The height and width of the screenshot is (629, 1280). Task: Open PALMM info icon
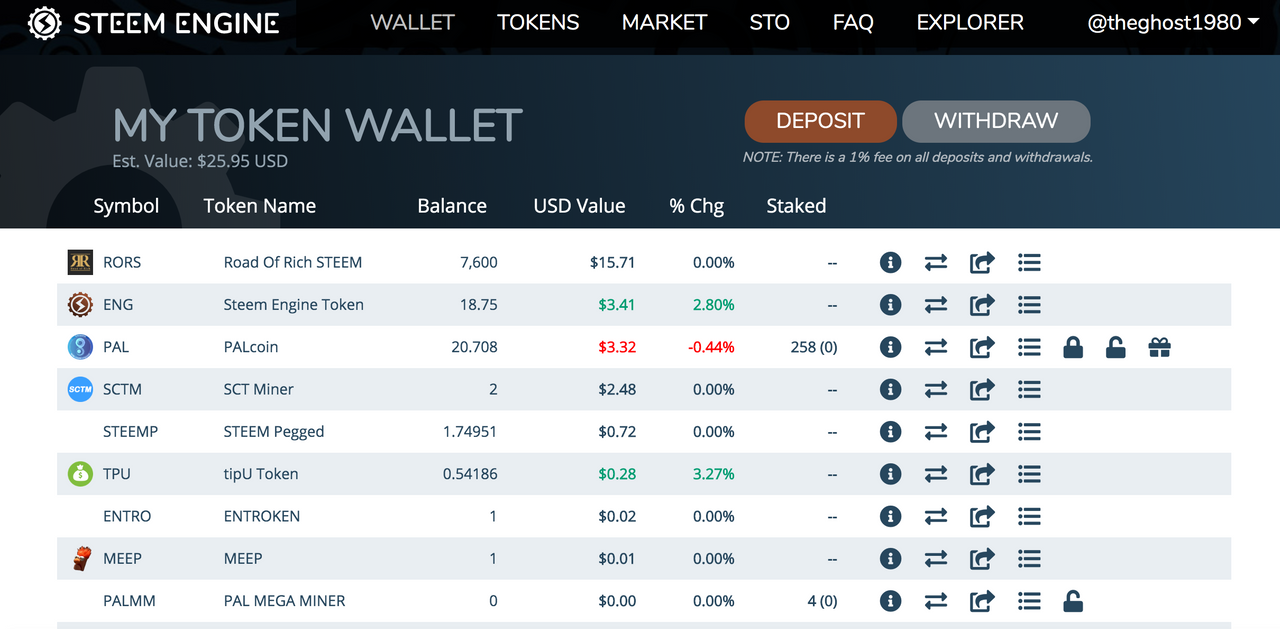[x=890, y=601]
